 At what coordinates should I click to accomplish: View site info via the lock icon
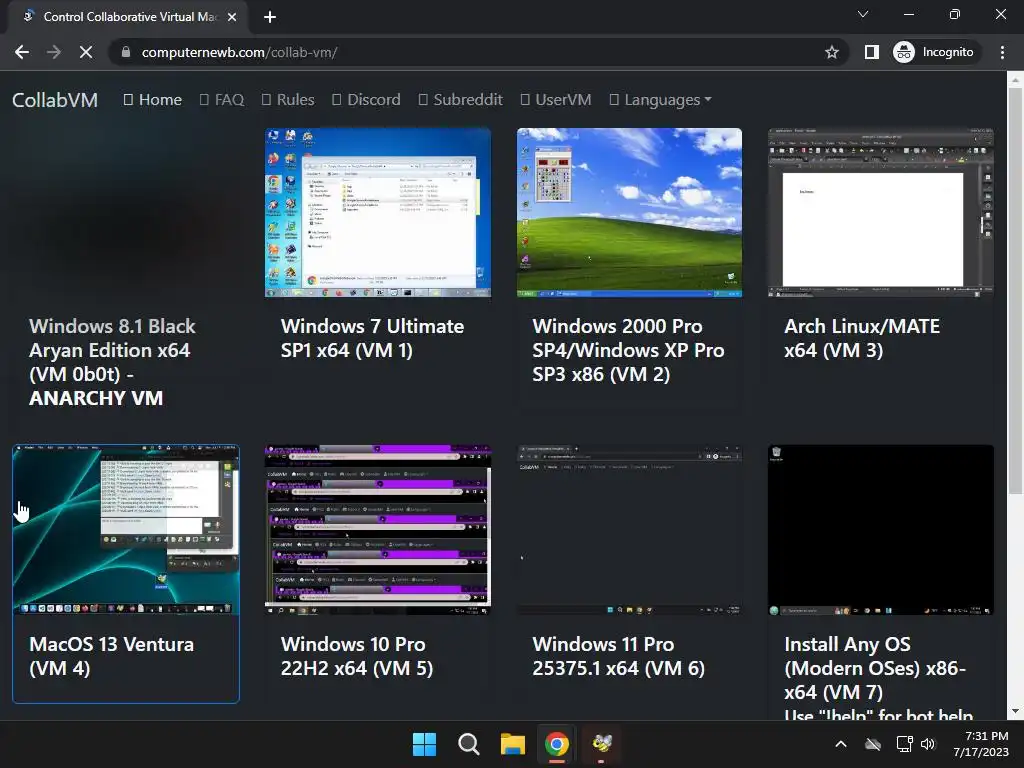pyautogui.click(x=126, y=52)
